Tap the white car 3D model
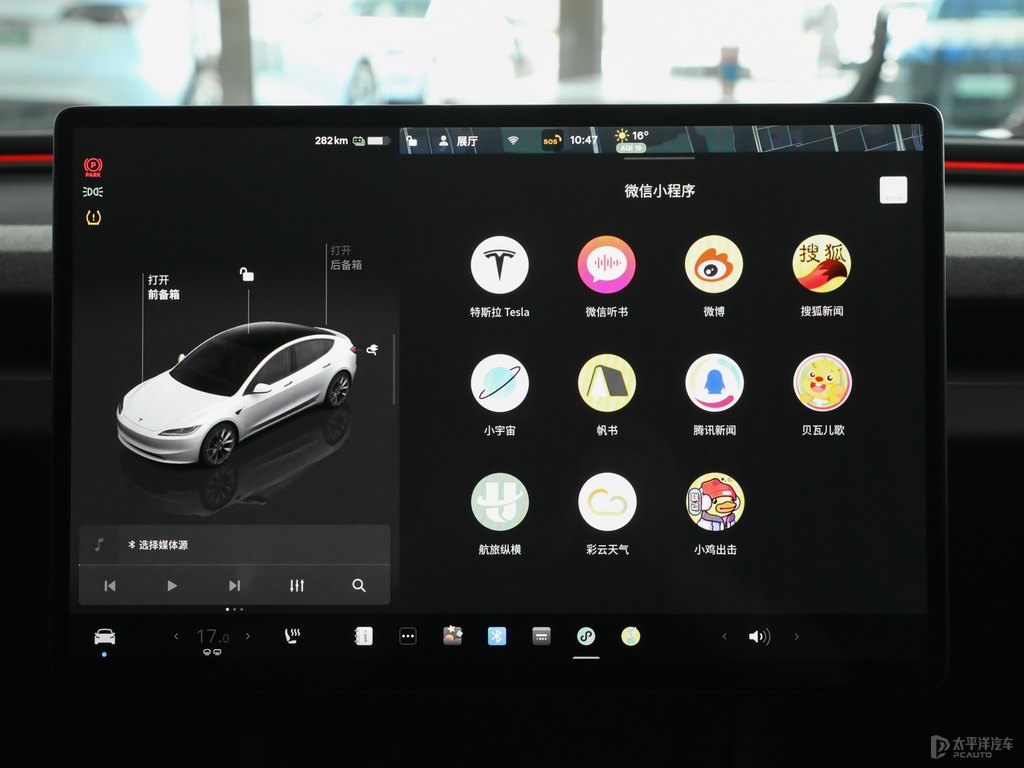The height and width of the screenshot is (768, 1024). tap(236, 392)
